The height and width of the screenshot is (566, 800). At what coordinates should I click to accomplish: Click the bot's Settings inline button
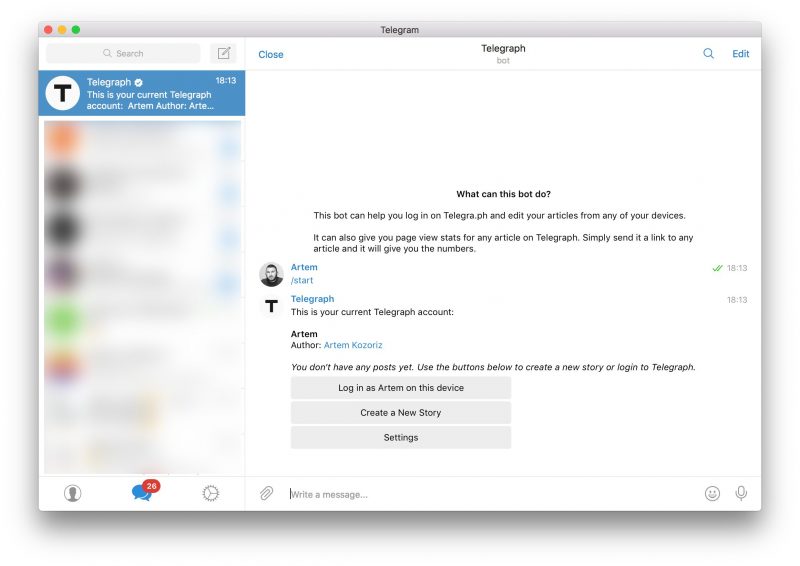[x=401, y=438]
